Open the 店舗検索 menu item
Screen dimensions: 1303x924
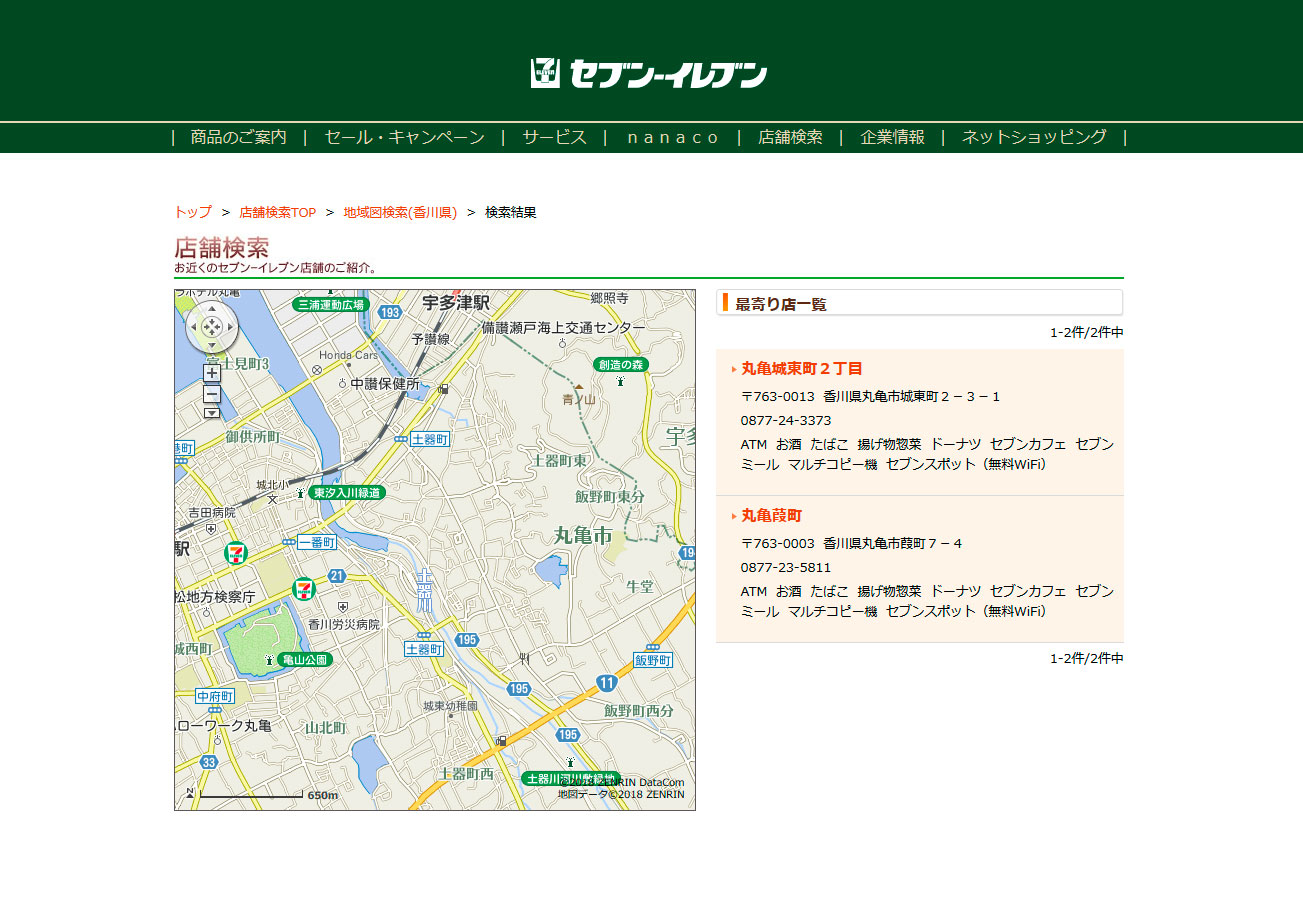pyautogui.click(x=790, y=137)
